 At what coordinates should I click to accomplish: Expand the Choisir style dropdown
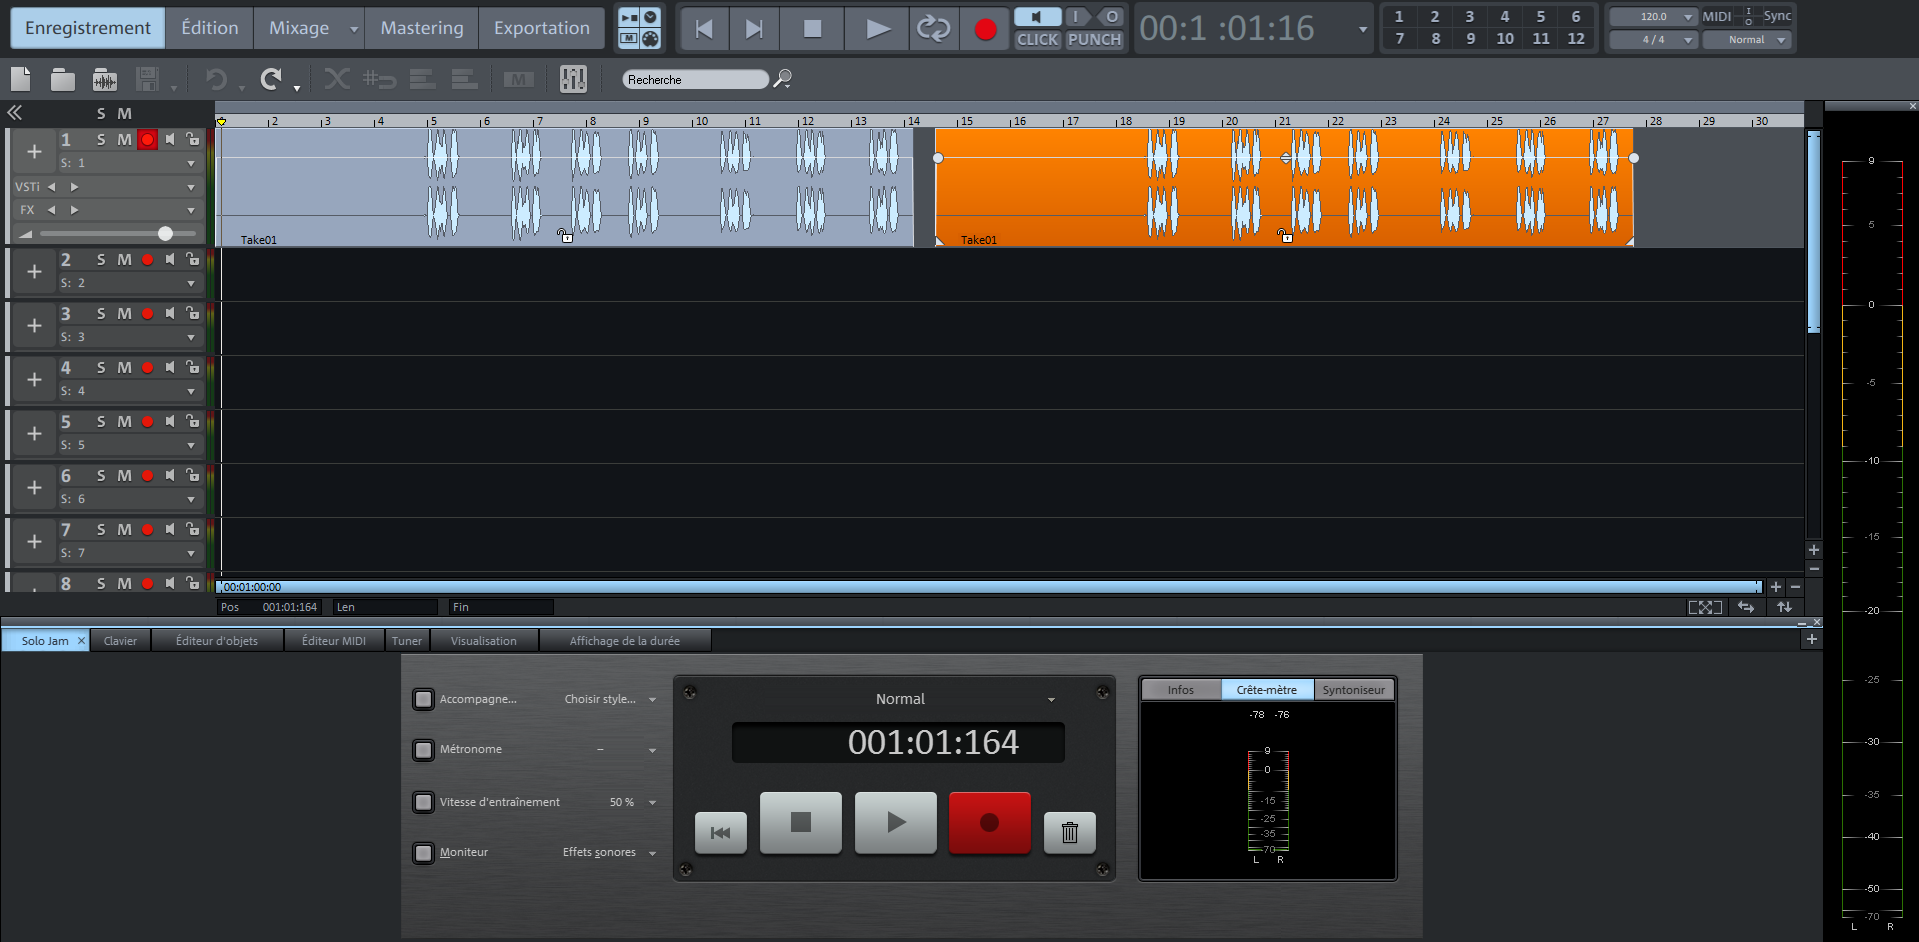[x=652, y=700]
